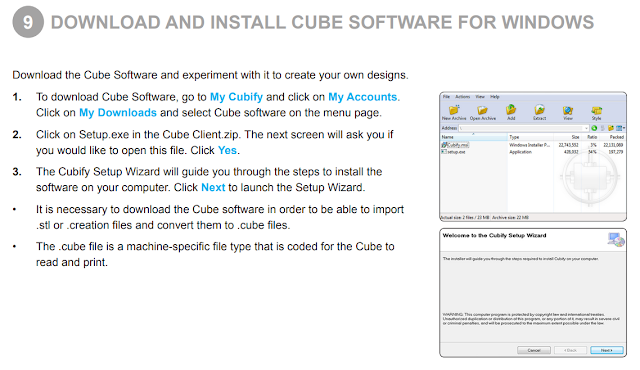Click the folder icon right of Address bar
This screenshot has width=640, height=370.
(x=611, y=128)
